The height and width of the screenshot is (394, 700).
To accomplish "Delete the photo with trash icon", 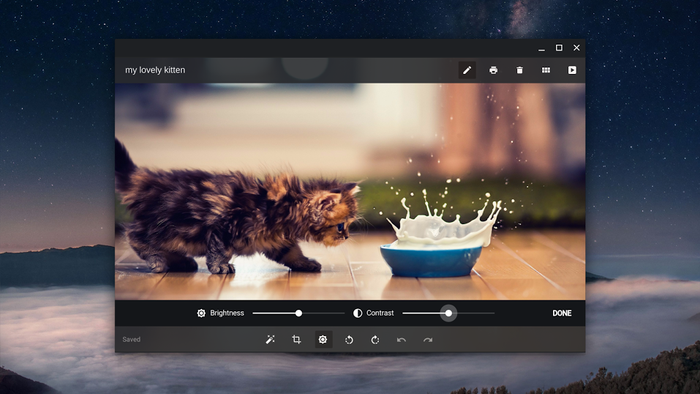I will [x=520, y=70].
